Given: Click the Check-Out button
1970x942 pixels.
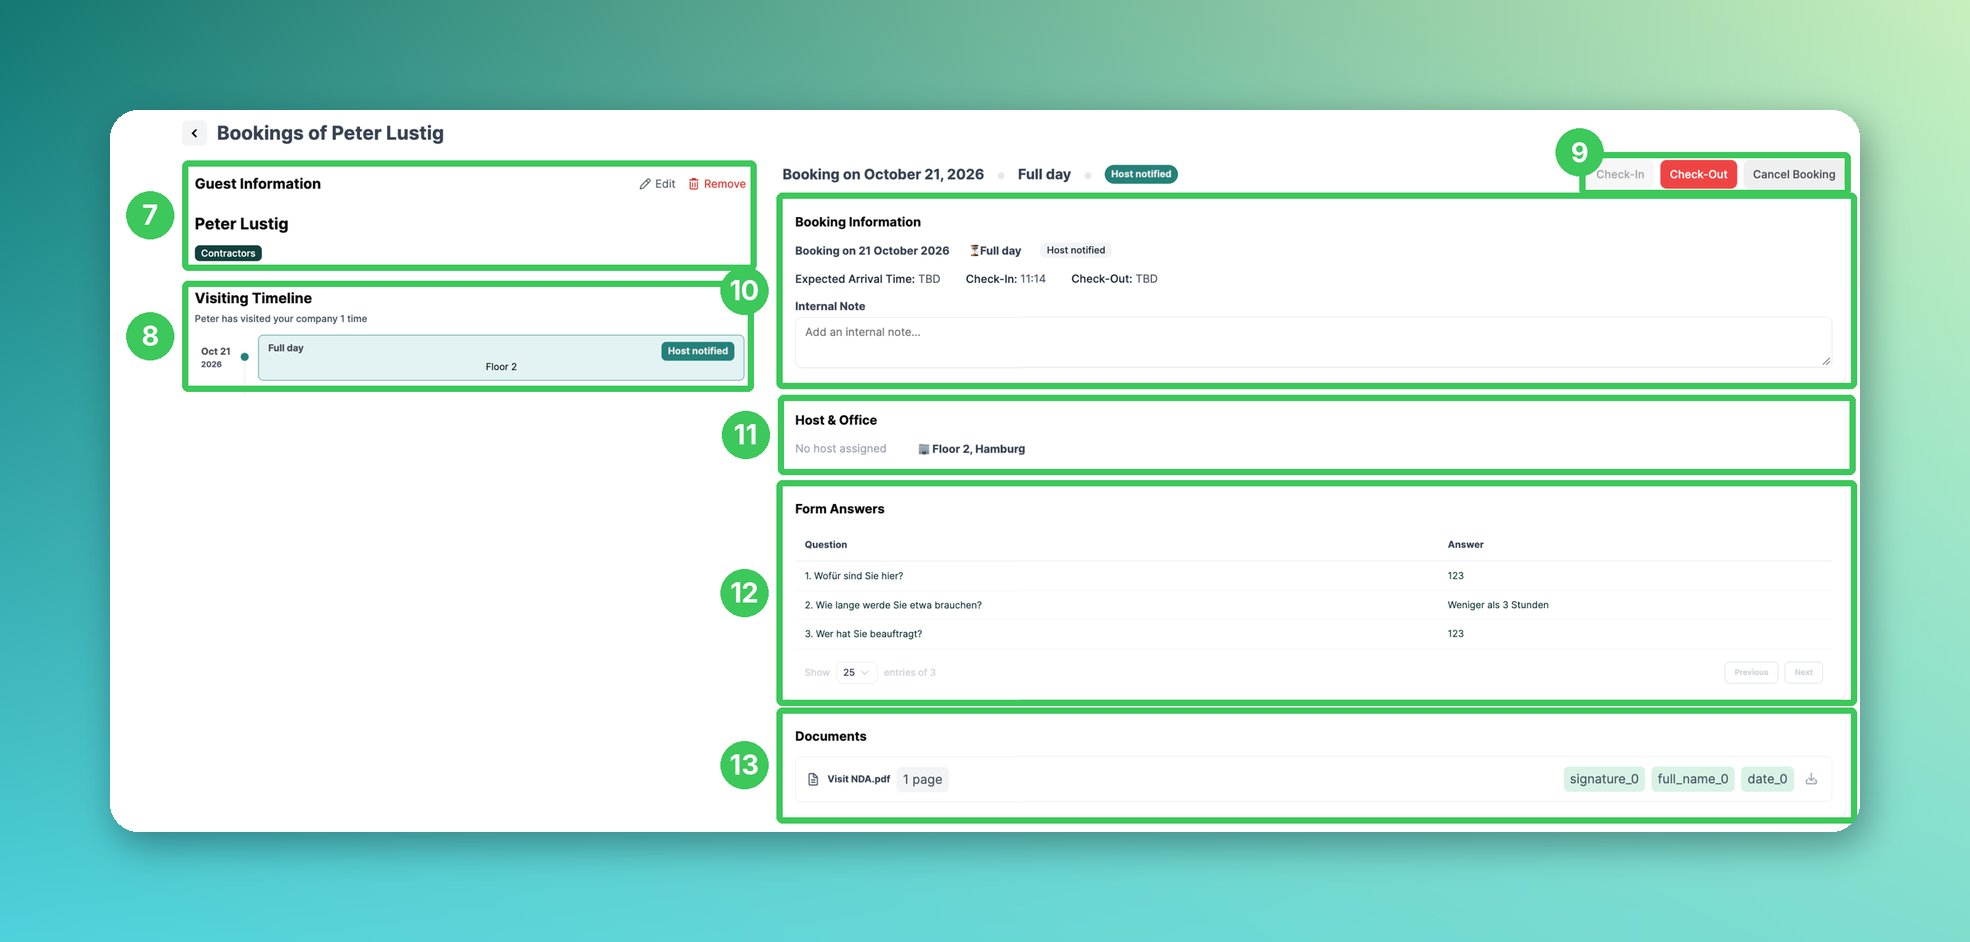Looking at the screenshot, I should tap(1698, 174).
